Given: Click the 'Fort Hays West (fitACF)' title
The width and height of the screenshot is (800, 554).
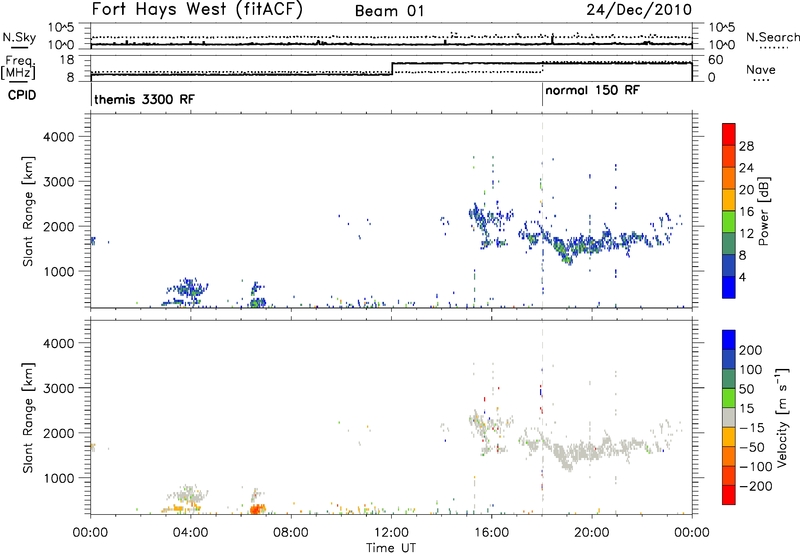Looking at the screenshot, I should point(197,10).
